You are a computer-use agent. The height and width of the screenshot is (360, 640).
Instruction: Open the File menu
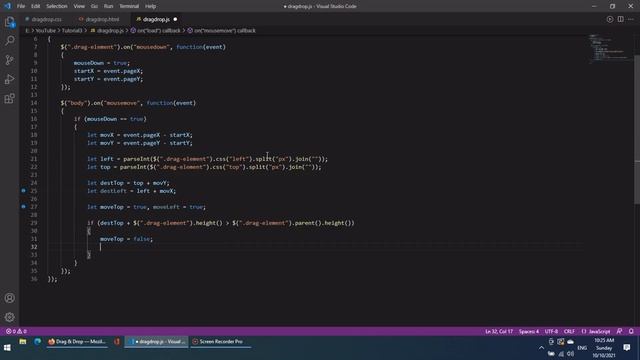tap(21, 6)
